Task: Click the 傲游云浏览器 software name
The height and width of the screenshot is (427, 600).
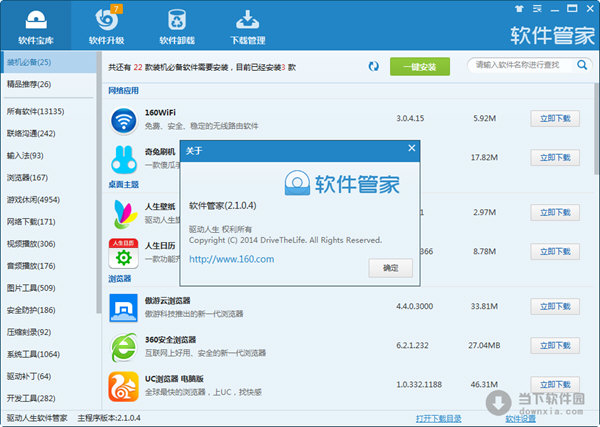Action: [167, 301]
